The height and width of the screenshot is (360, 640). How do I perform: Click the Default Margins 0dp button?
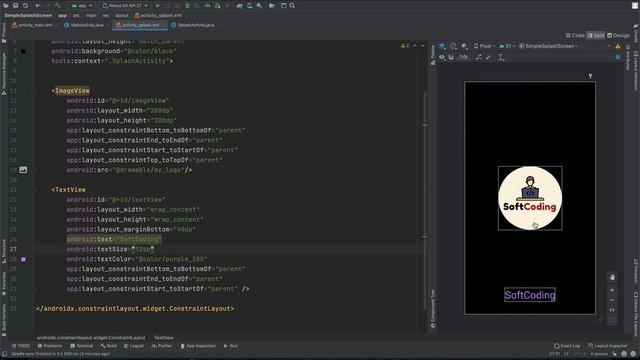coord(464,58)
